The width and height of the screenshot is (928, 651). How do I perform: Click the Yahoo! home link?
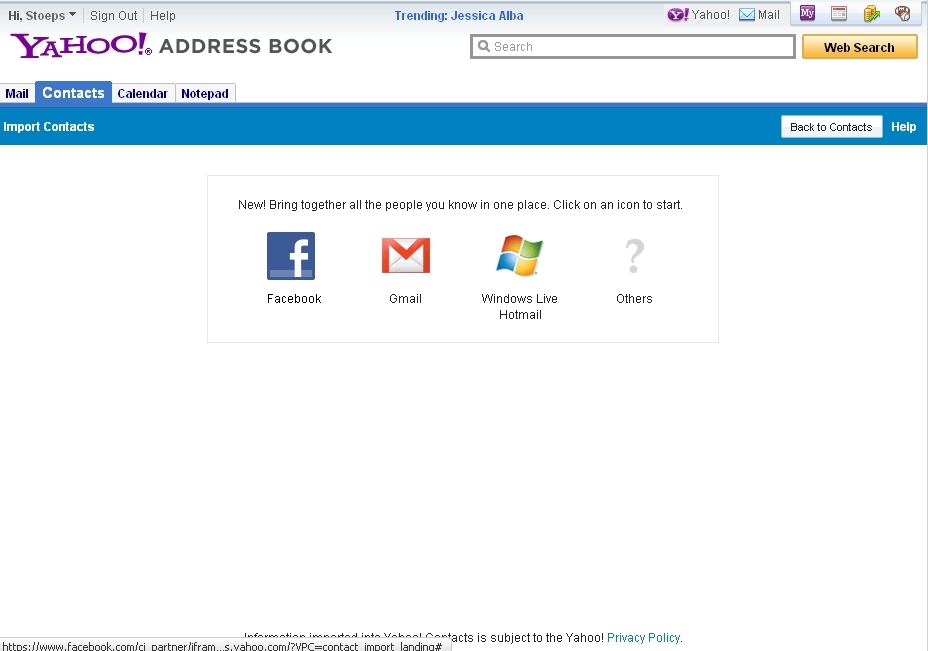699,15
